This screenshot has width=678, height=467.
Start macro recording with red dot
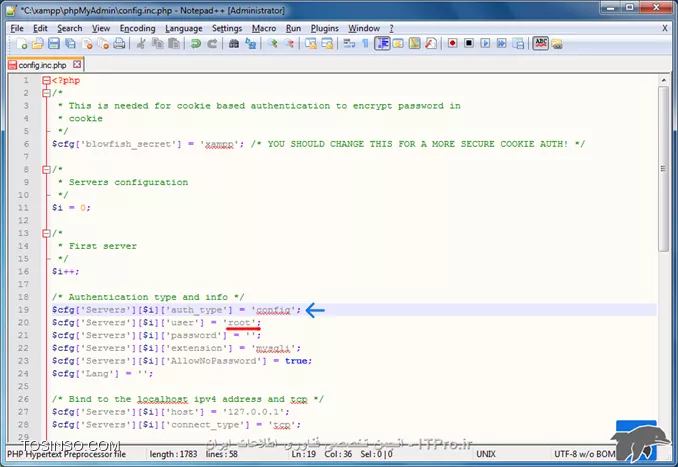(452, 44)
